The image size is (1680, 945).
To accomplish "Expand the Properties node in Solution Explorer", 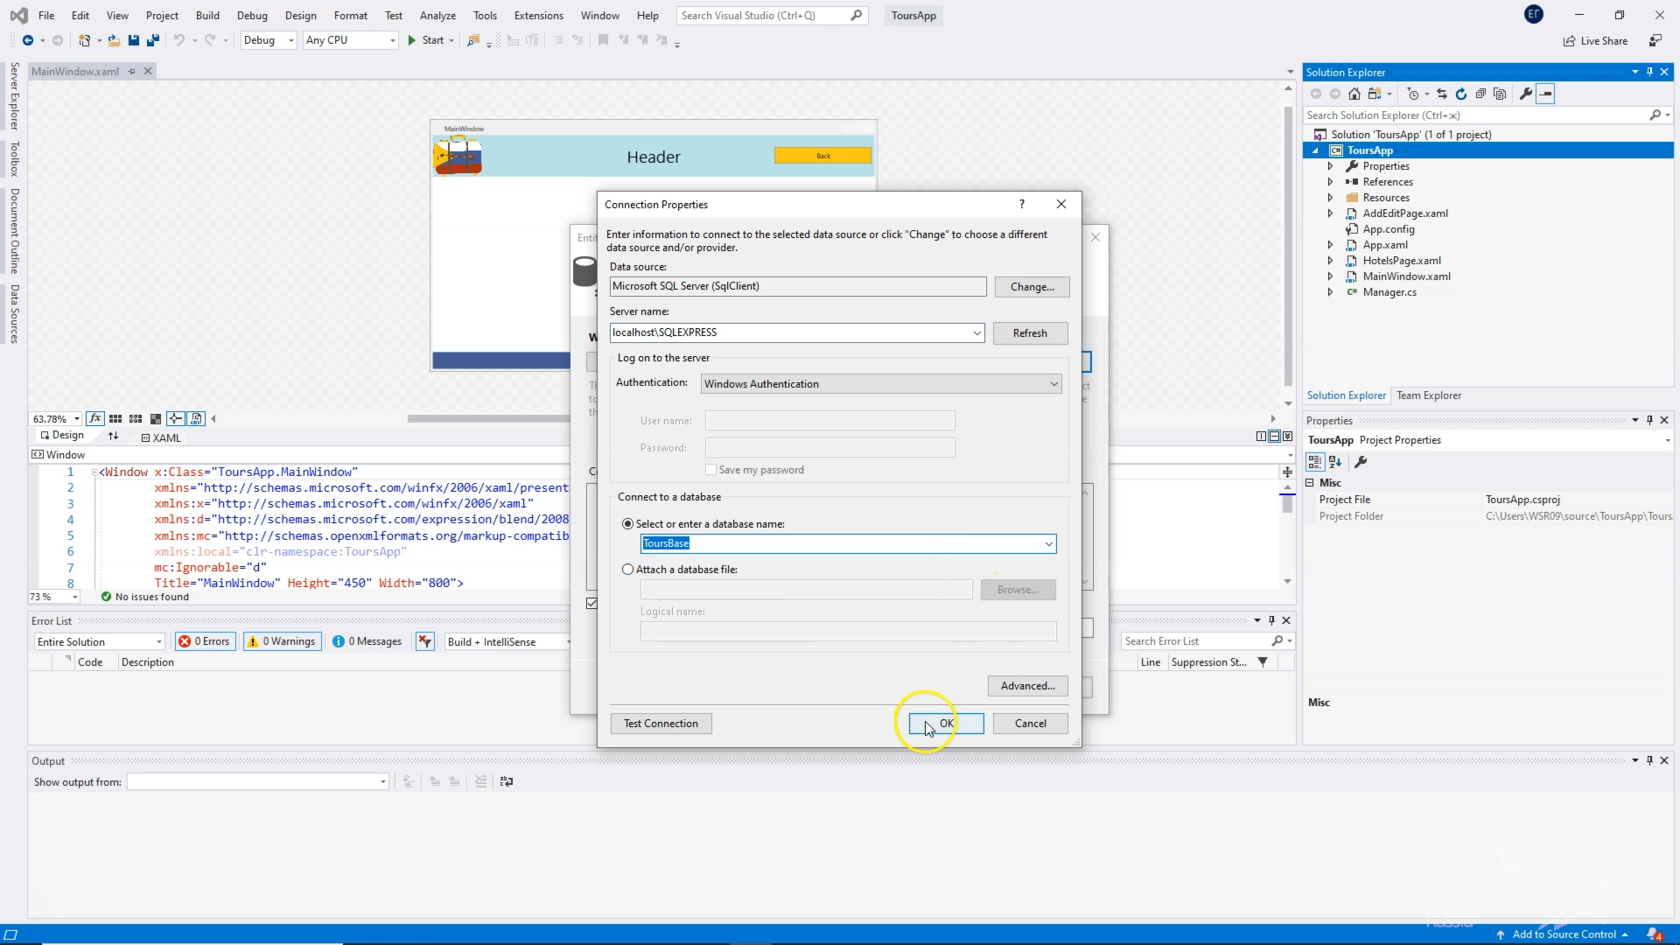I will pyautogui.click(x=1330, y=166).
